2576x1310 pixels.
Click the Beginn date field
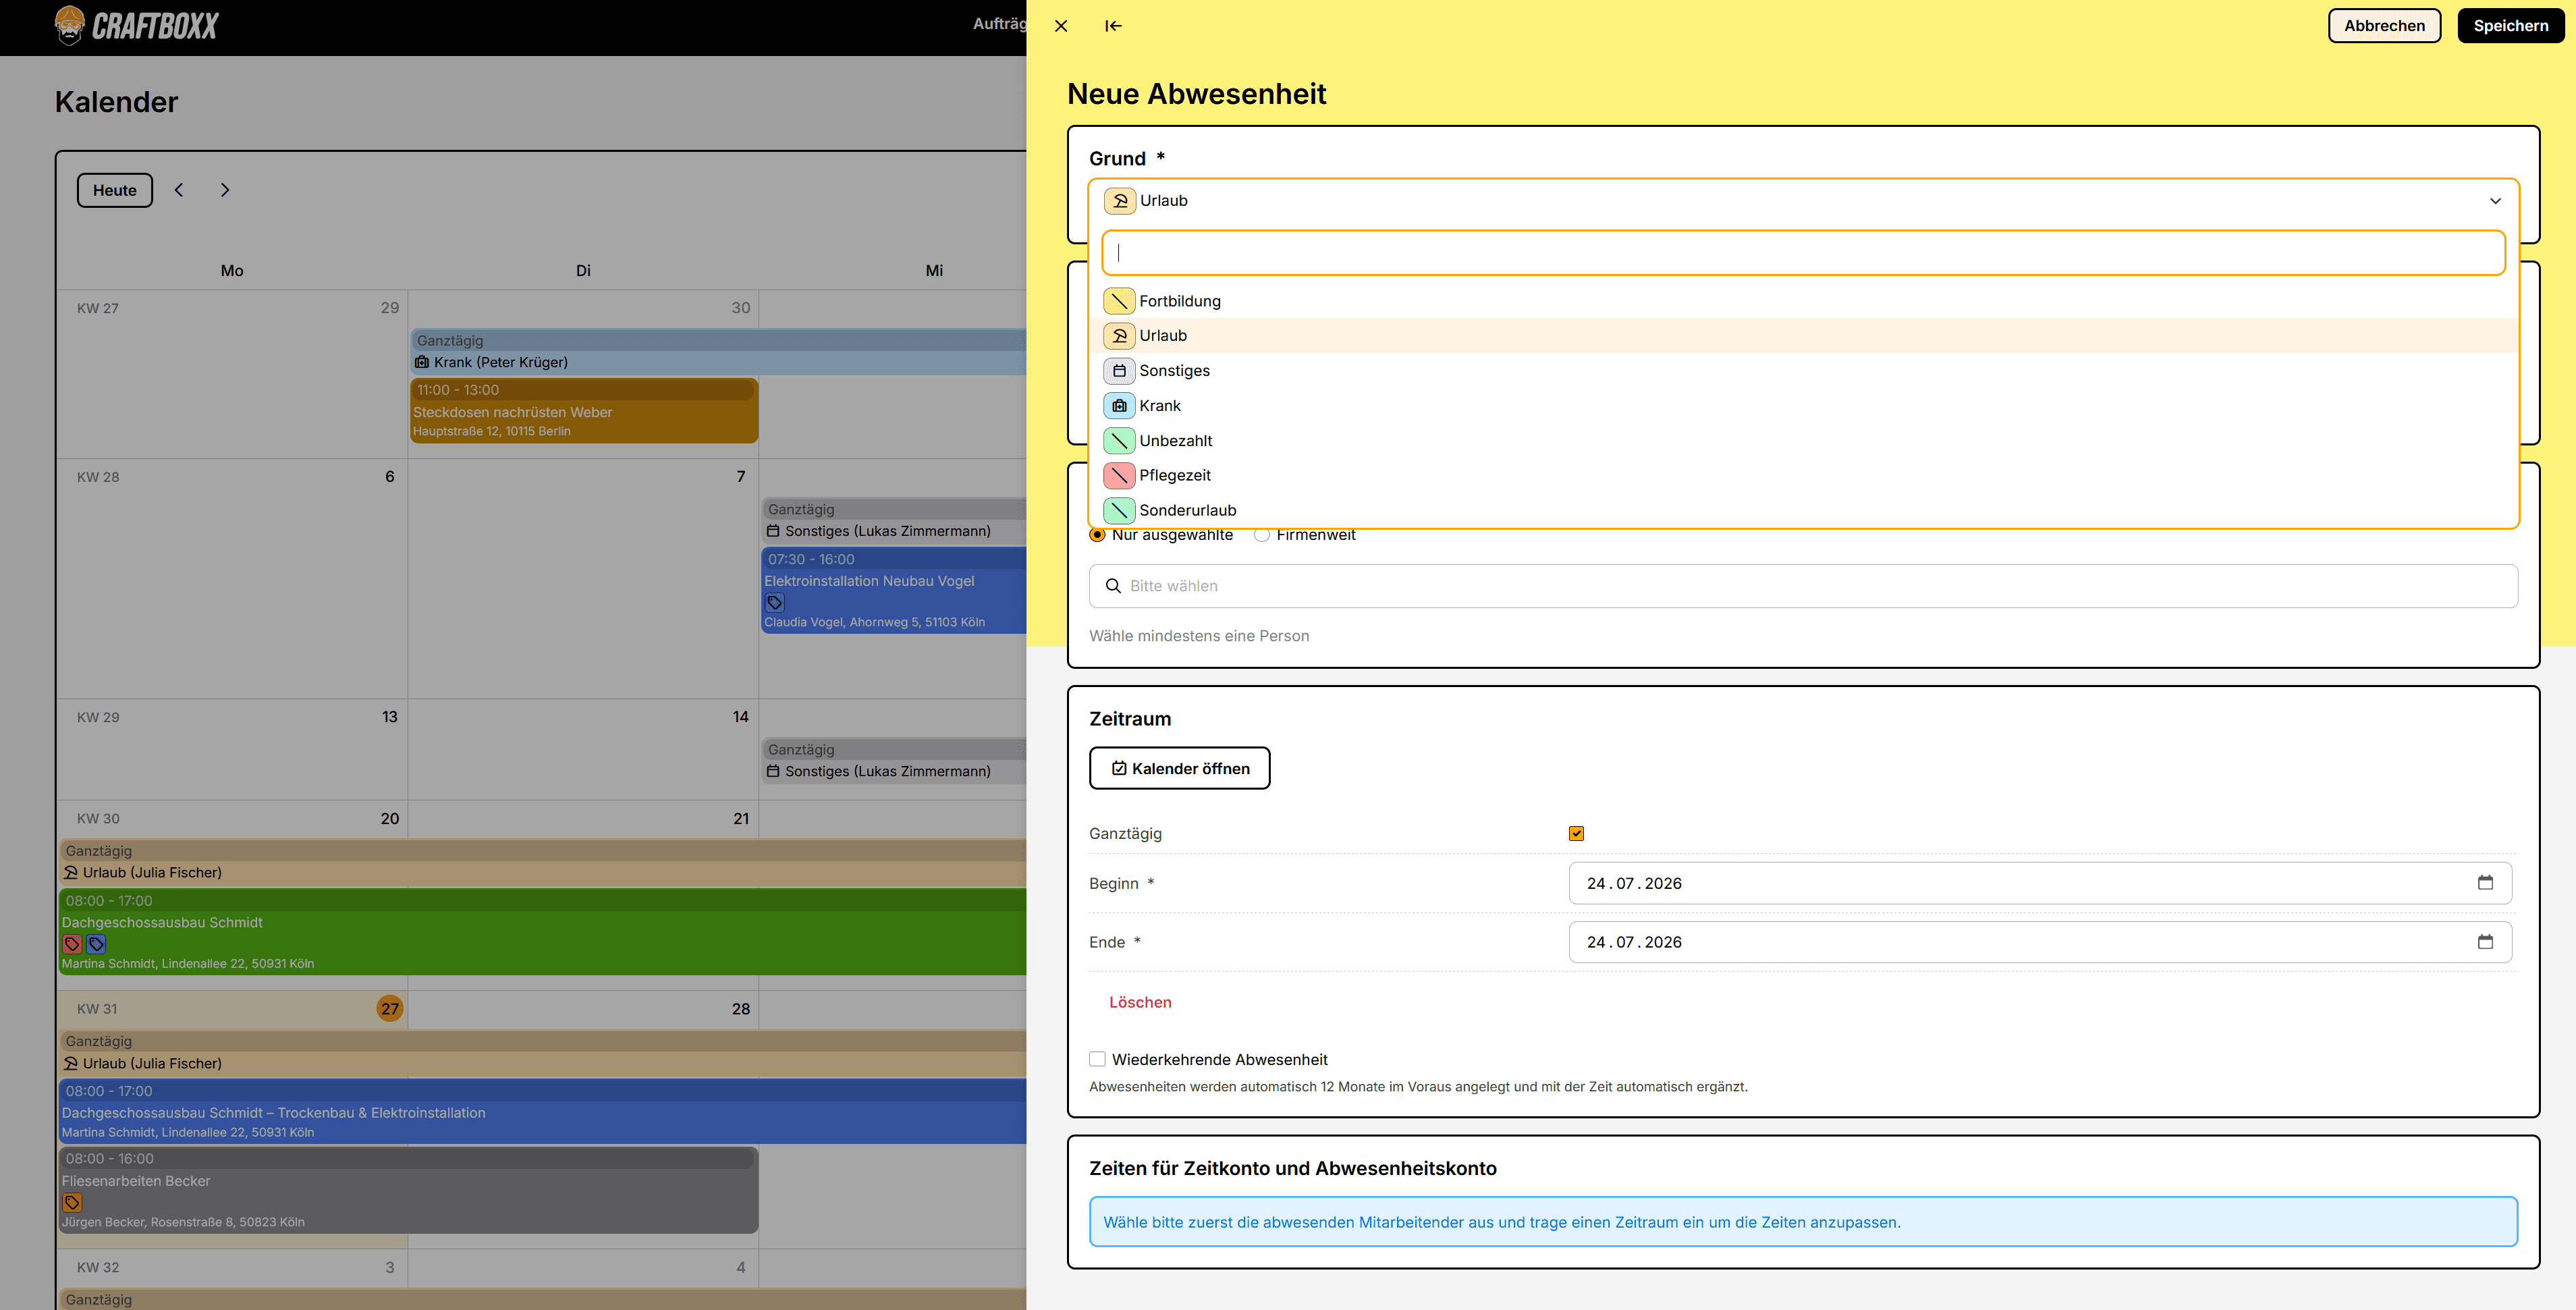pos(2040,883)
